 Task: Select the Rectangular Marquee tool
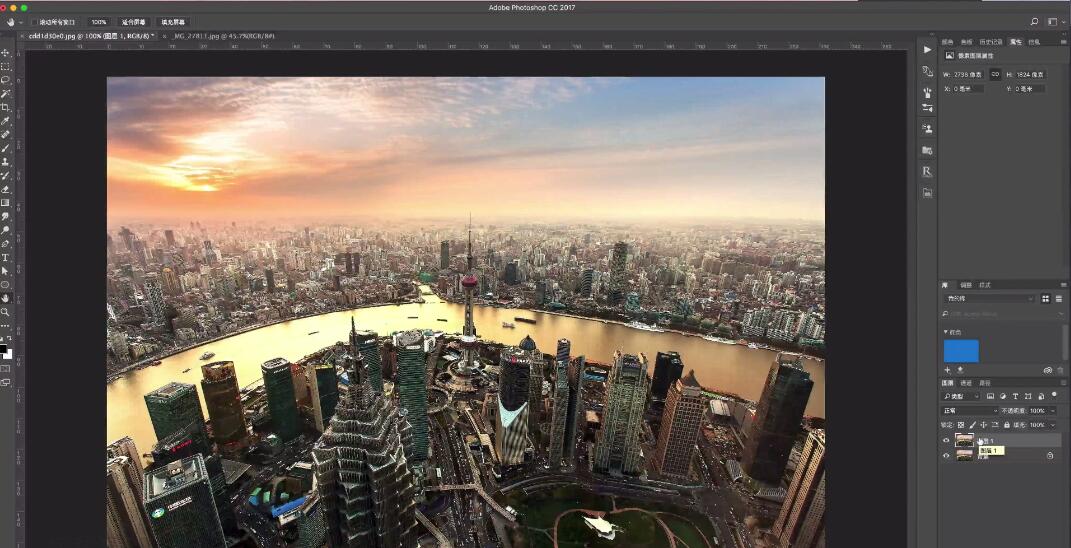5,66
